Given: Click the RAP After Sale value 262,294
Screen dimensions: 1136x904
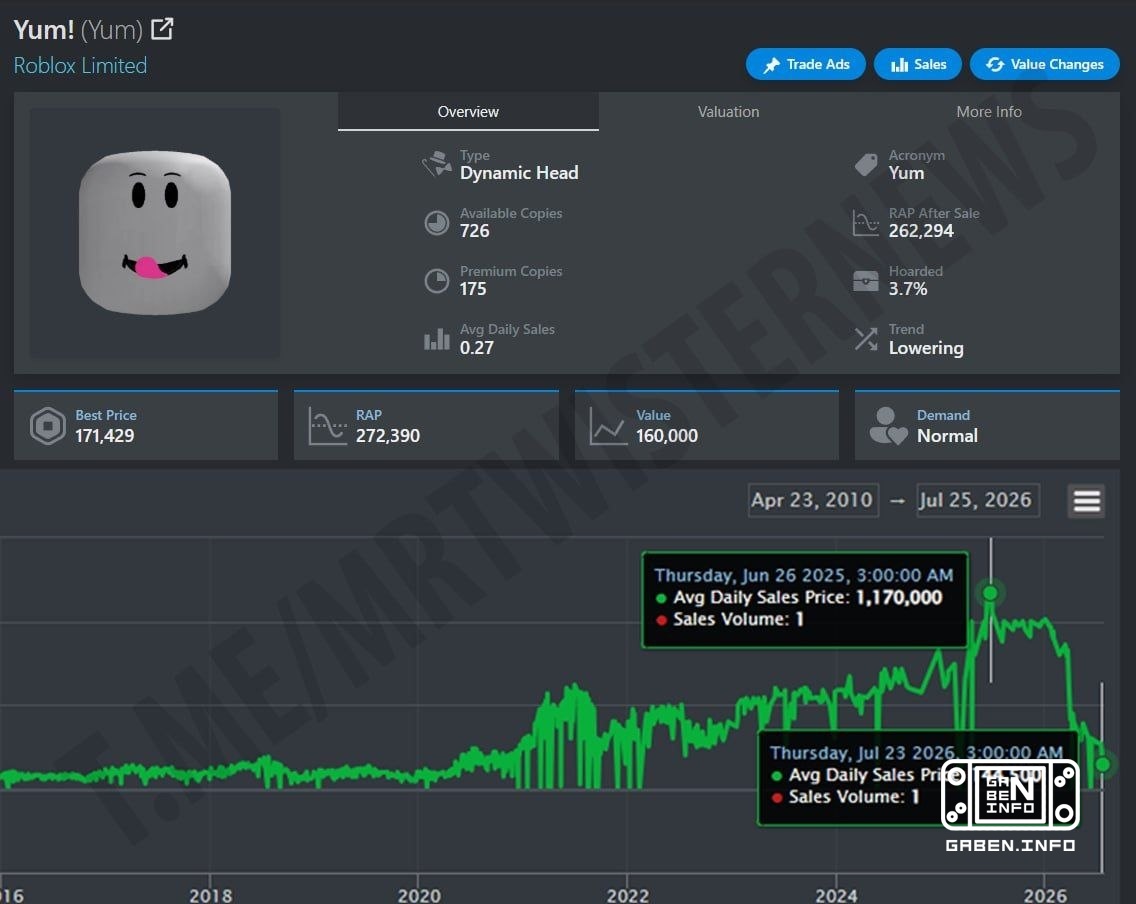Looking at the screenshot, I should click(921, 231).
